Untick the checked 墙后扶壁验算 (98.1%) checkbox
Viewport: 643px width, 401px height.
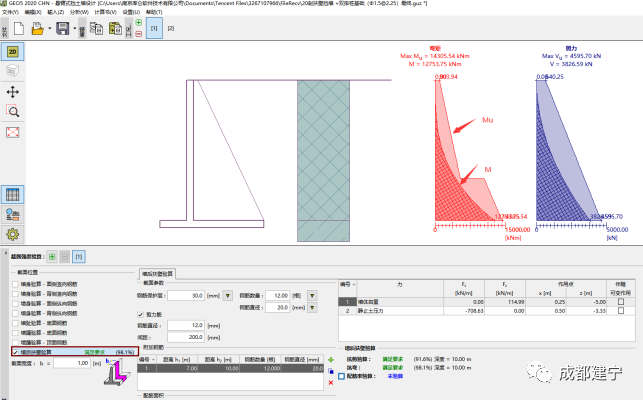pos(15,352)
